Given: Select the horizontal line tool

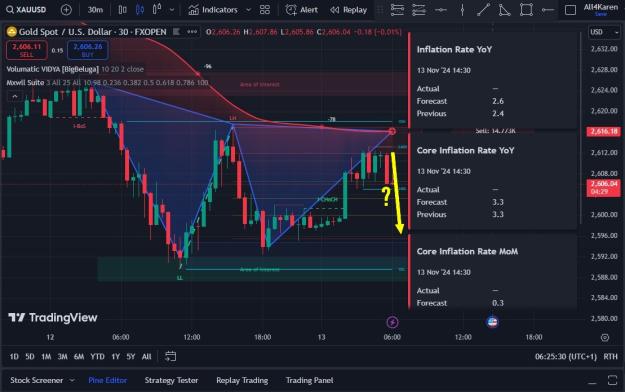Looking at the screenshot, I should tap(440, 10).
